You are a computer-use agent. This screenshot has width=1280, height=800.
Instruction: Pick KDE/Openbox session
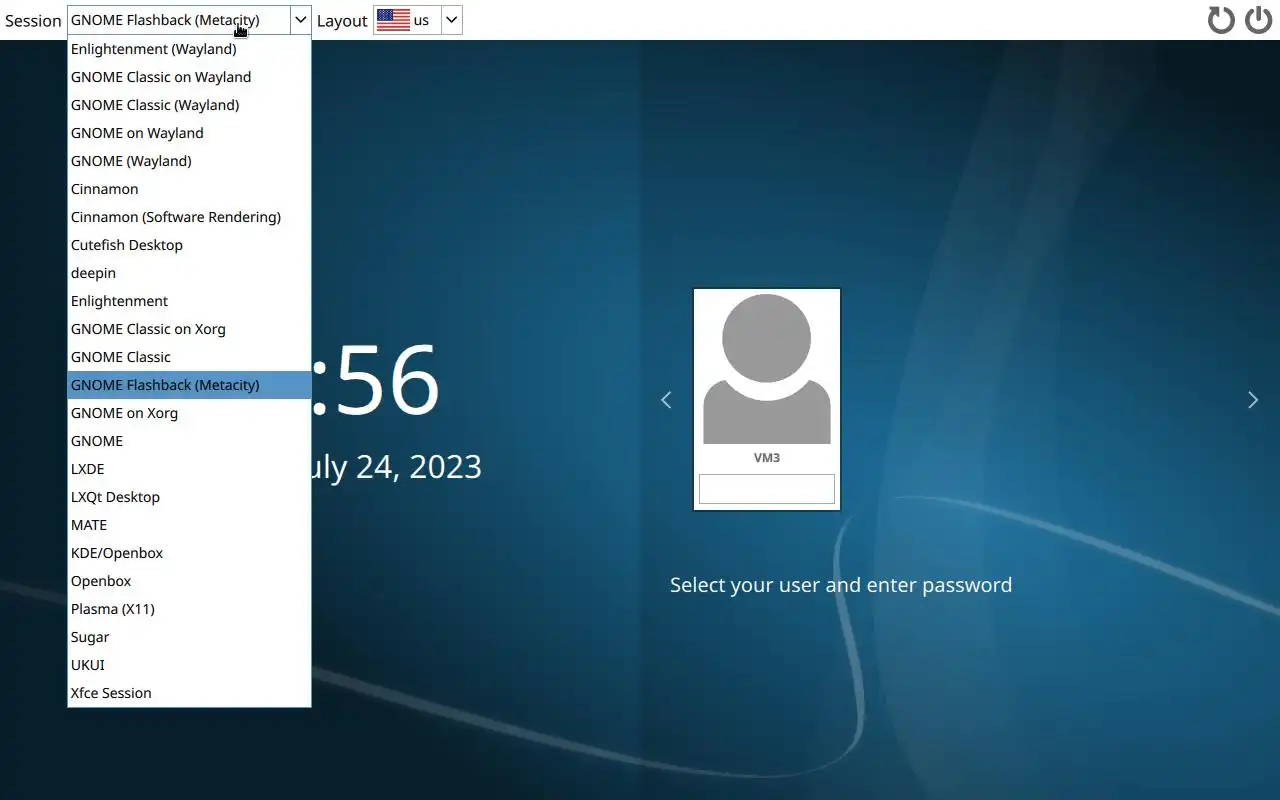click(x=189, y=553)
